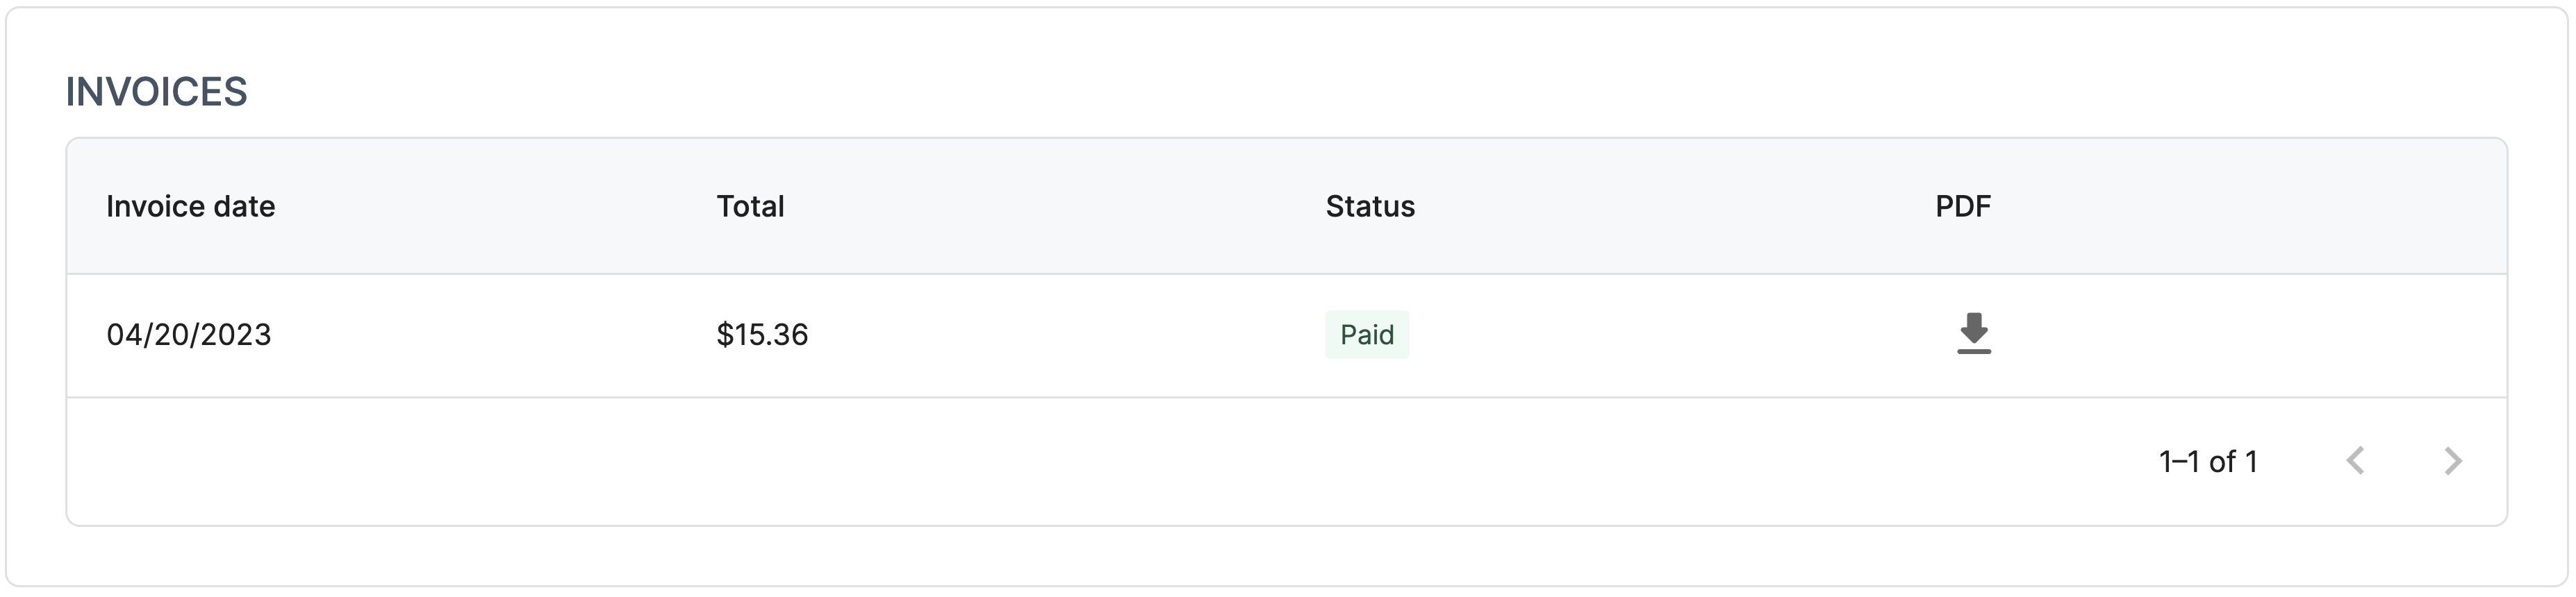Click the left chevron in the pagination footer
2576x597 pixels.
pyautogui.click(x=2355, y=461)
